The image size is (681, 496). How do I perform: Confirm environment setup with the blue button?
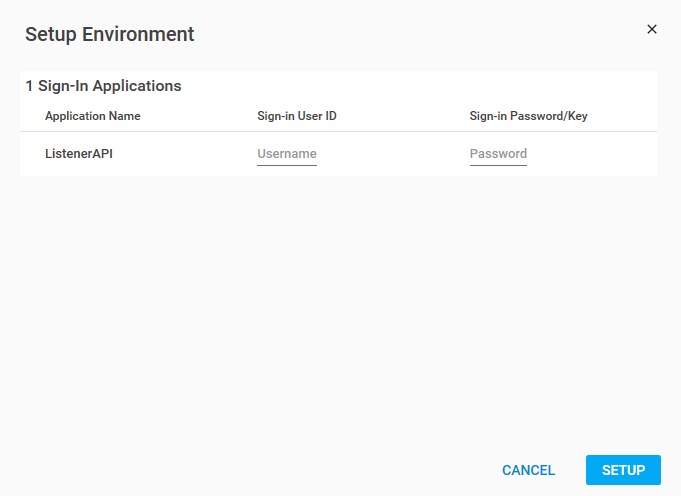point(623,470)
